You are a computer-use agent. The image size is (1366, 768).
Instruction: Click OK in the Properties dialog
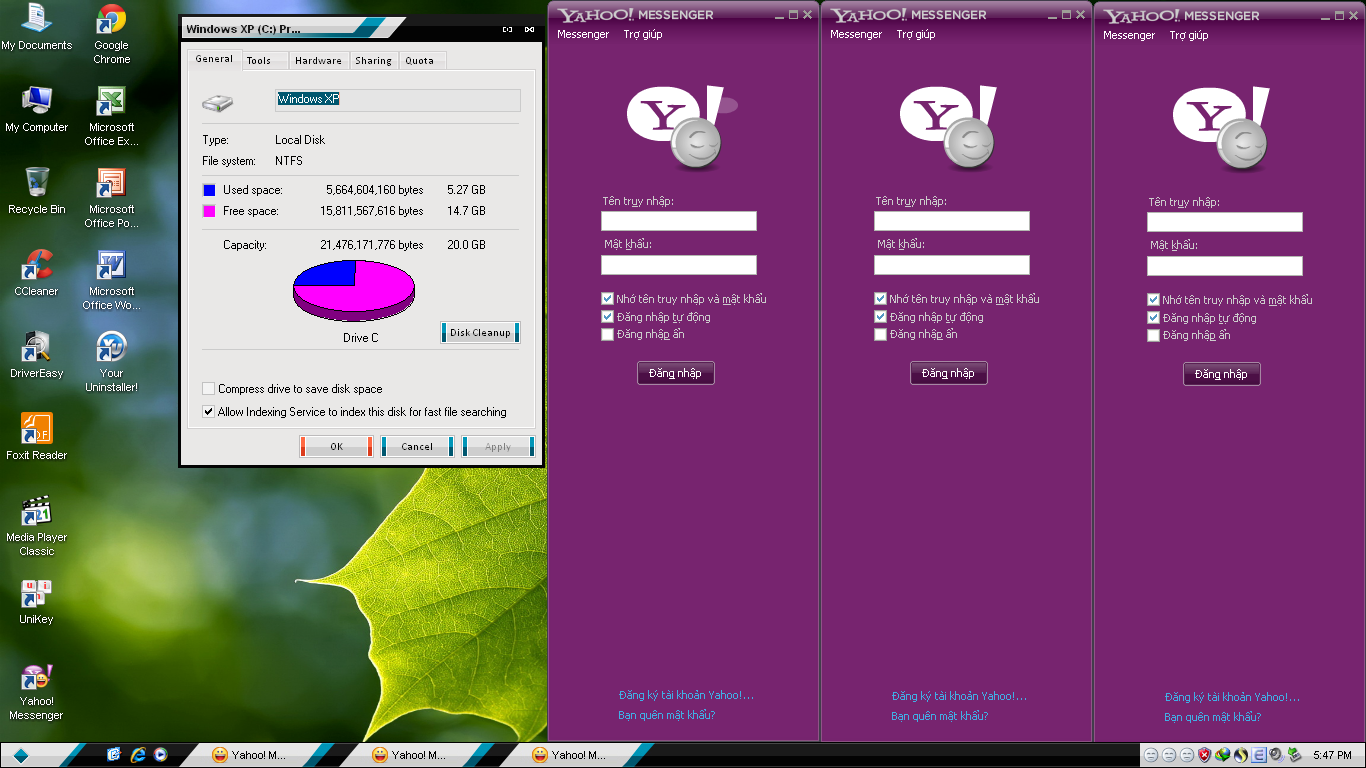click(x=336, y=447)
